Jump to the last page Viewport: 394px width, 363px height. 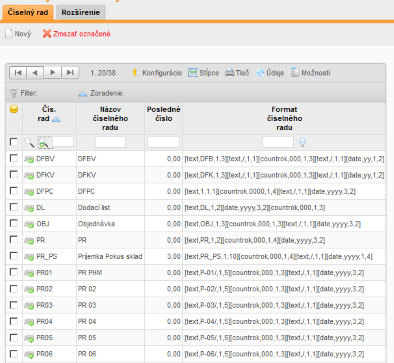[70, 72]
